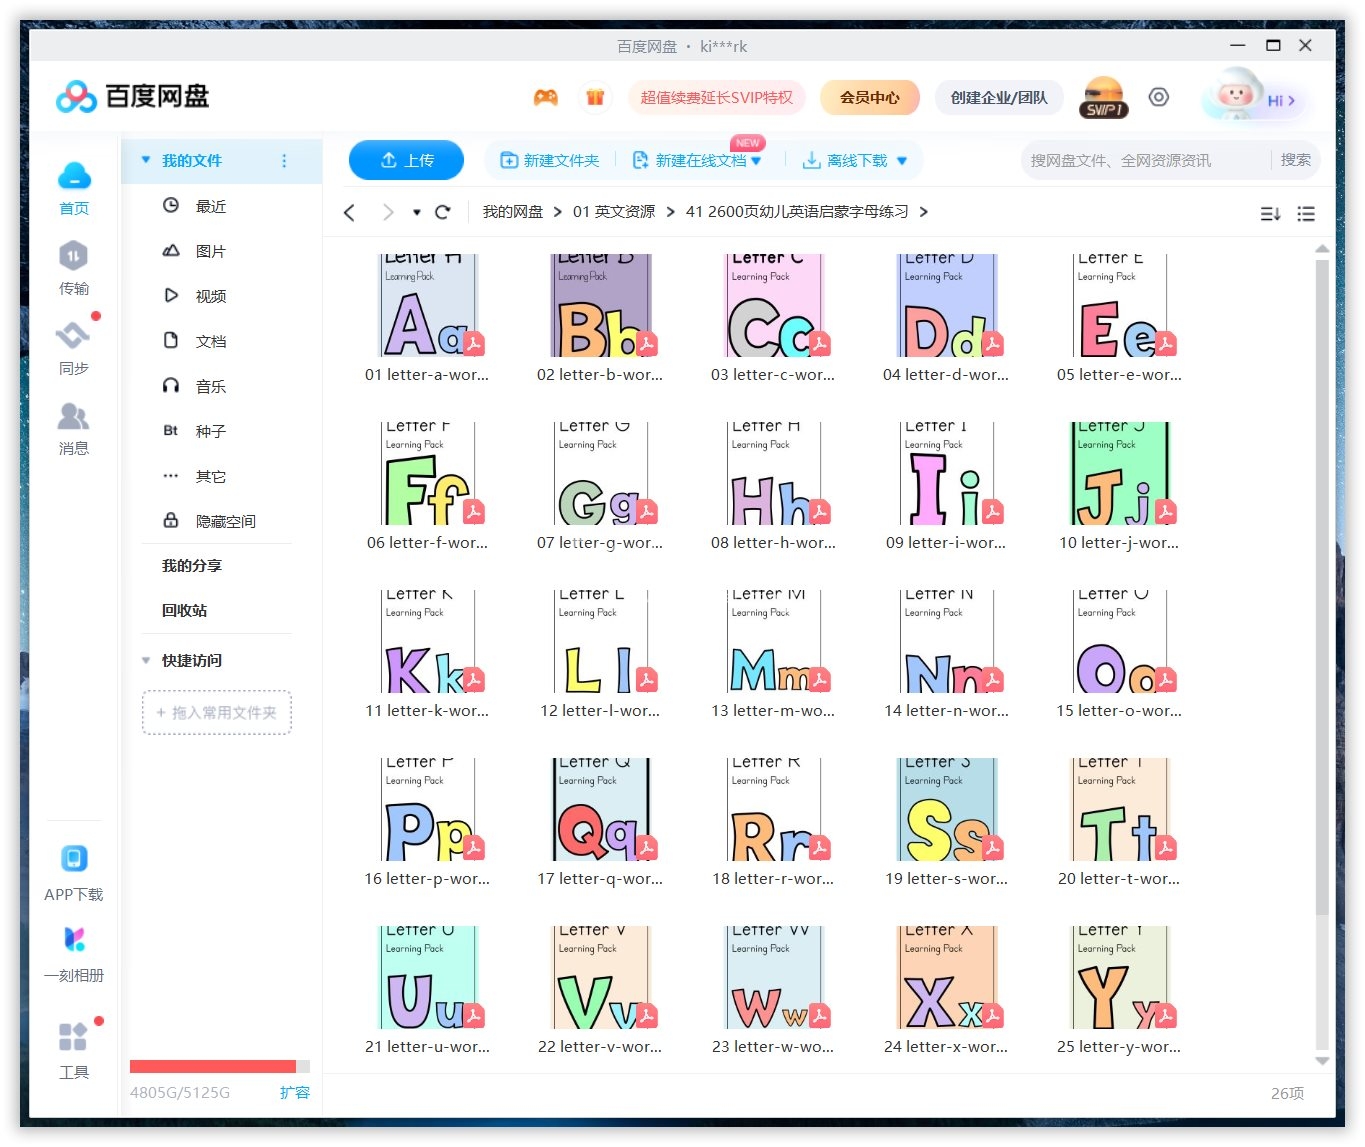Open the 离线下载 dropdown menu
Viewport: 1365px width, 1147px height.
pos(903,160)
